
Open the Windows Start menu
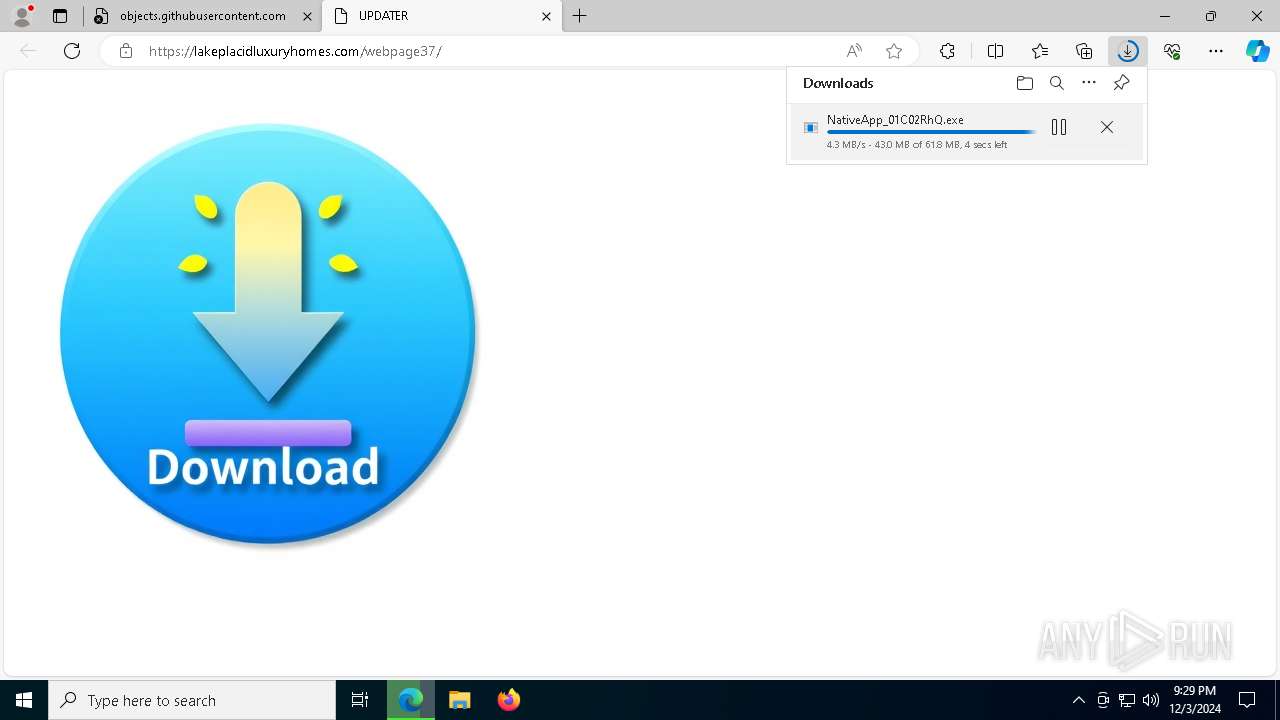[x=24, y=700]
